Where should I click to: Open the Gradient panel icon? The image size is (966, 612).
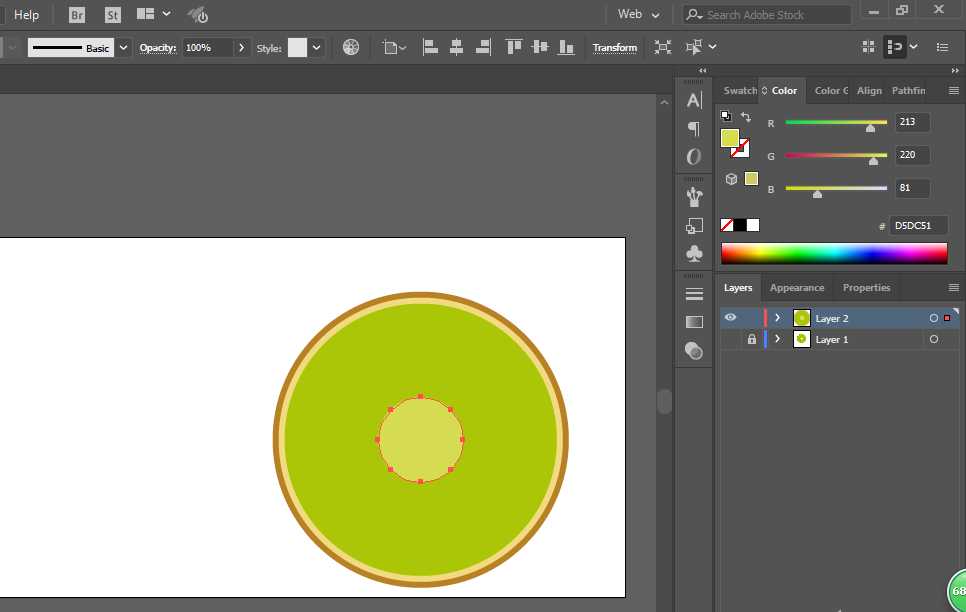694,322
